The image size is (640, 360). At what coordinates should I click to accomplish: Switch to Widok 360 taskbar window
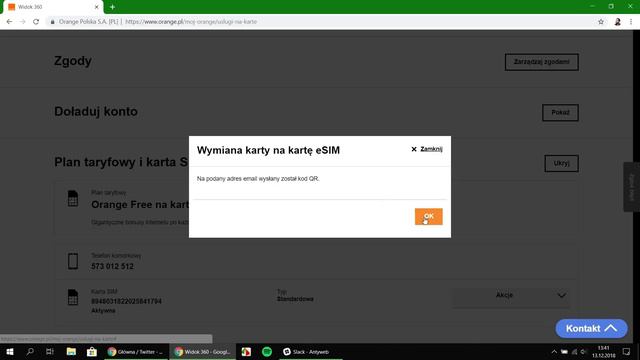(x=202, y=351)
